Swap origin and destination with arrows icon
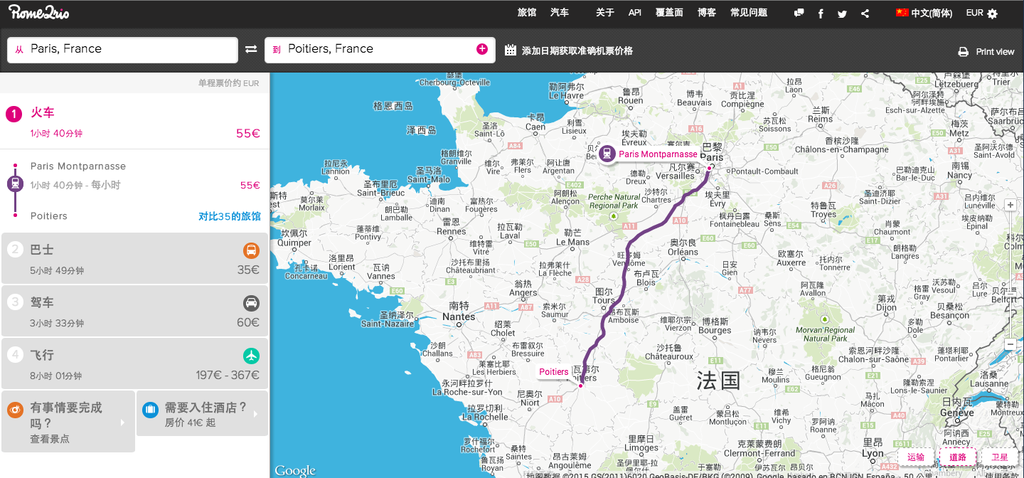Viewport: 1024px width, 478px height. (x=251, y=50)
